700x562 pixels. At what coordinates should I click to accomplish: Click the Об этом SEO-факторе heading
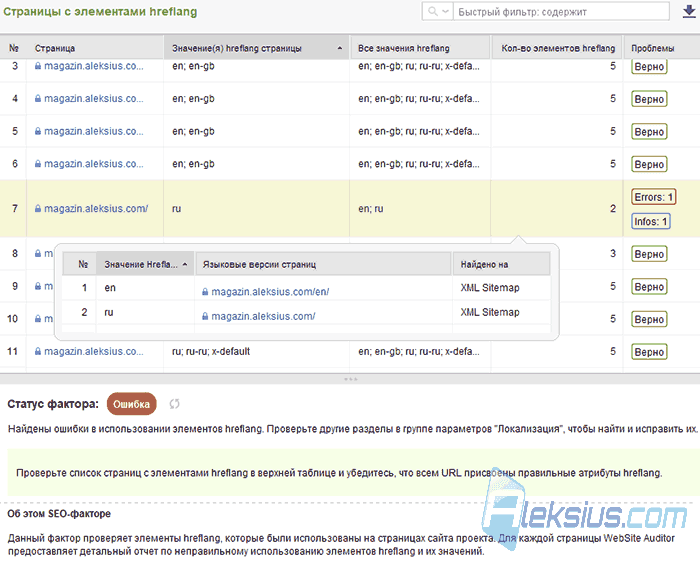tap(59, 513)
